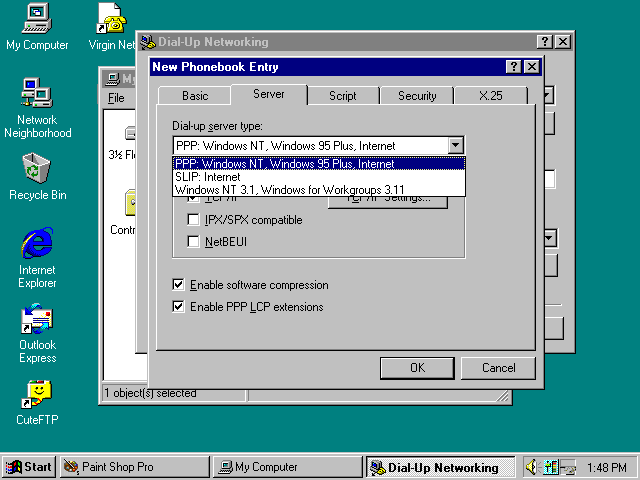Open the File menu in My Computer
Image resolution: width=640 pixels, height=480 pixels.
click(x=116, y=98)
